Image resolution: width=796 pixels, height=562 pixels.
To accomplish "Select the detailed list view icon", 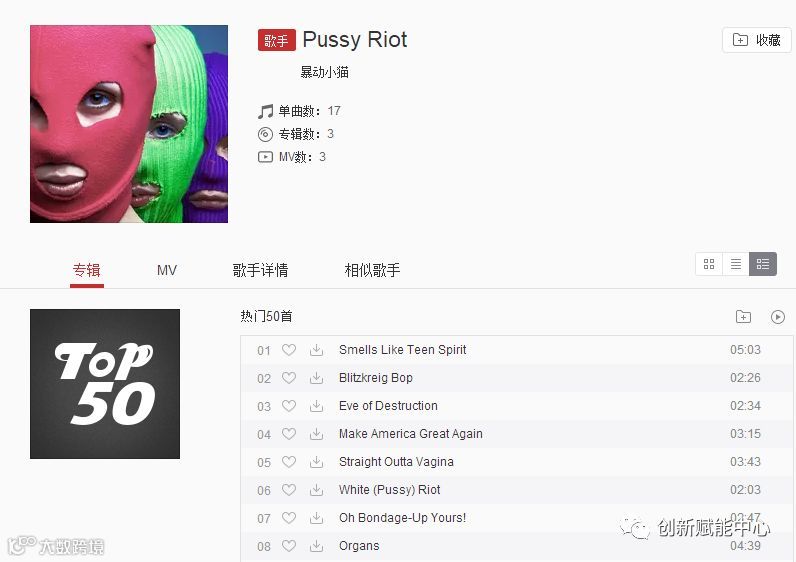I will (763, 264).
